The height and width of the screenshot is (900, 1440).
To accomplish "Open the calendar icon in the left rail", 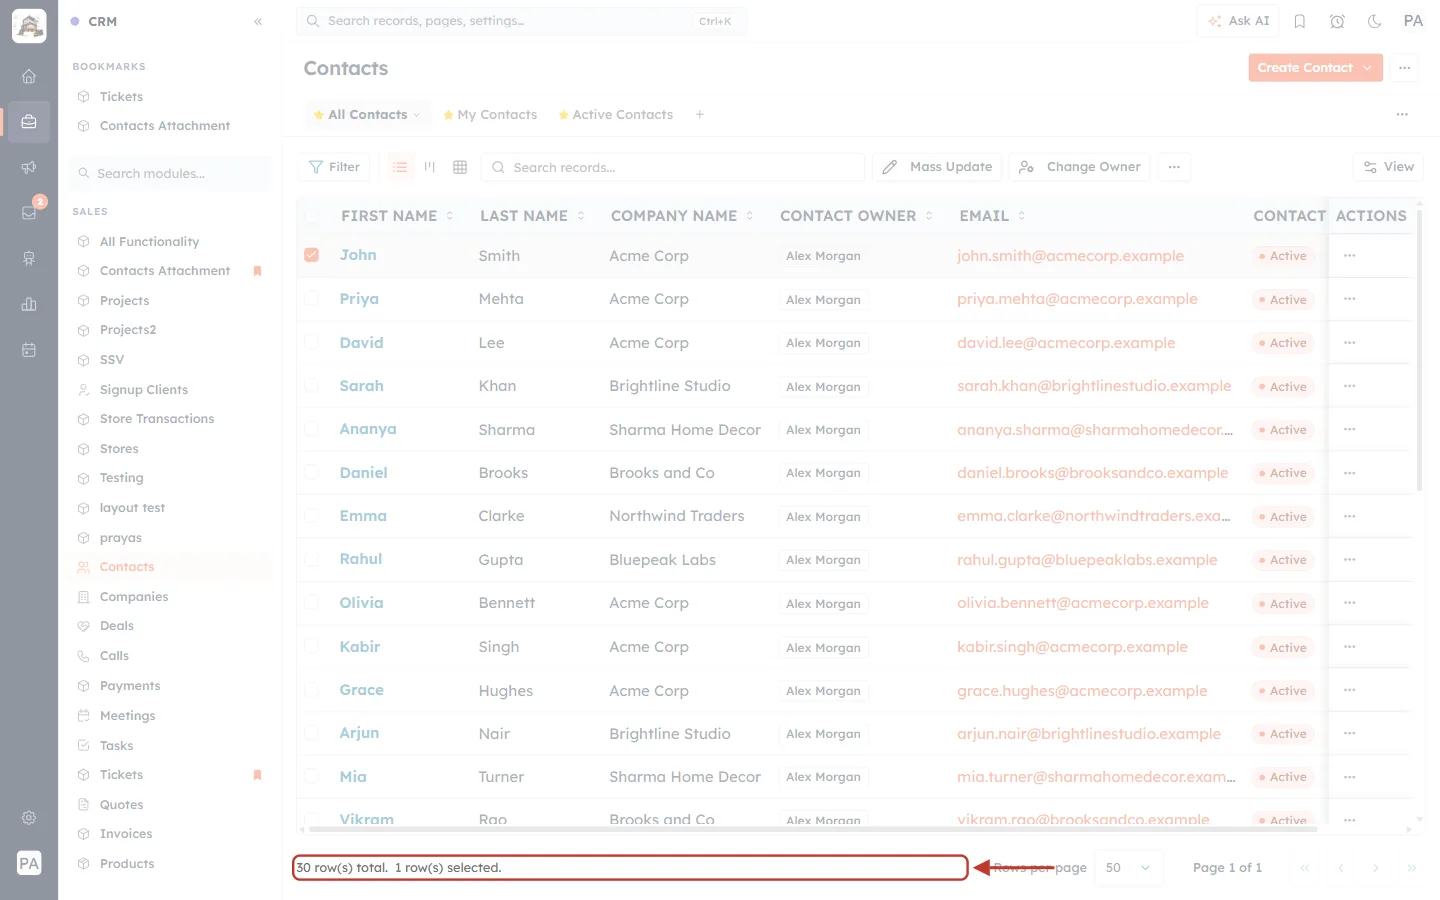I will 29,350.
